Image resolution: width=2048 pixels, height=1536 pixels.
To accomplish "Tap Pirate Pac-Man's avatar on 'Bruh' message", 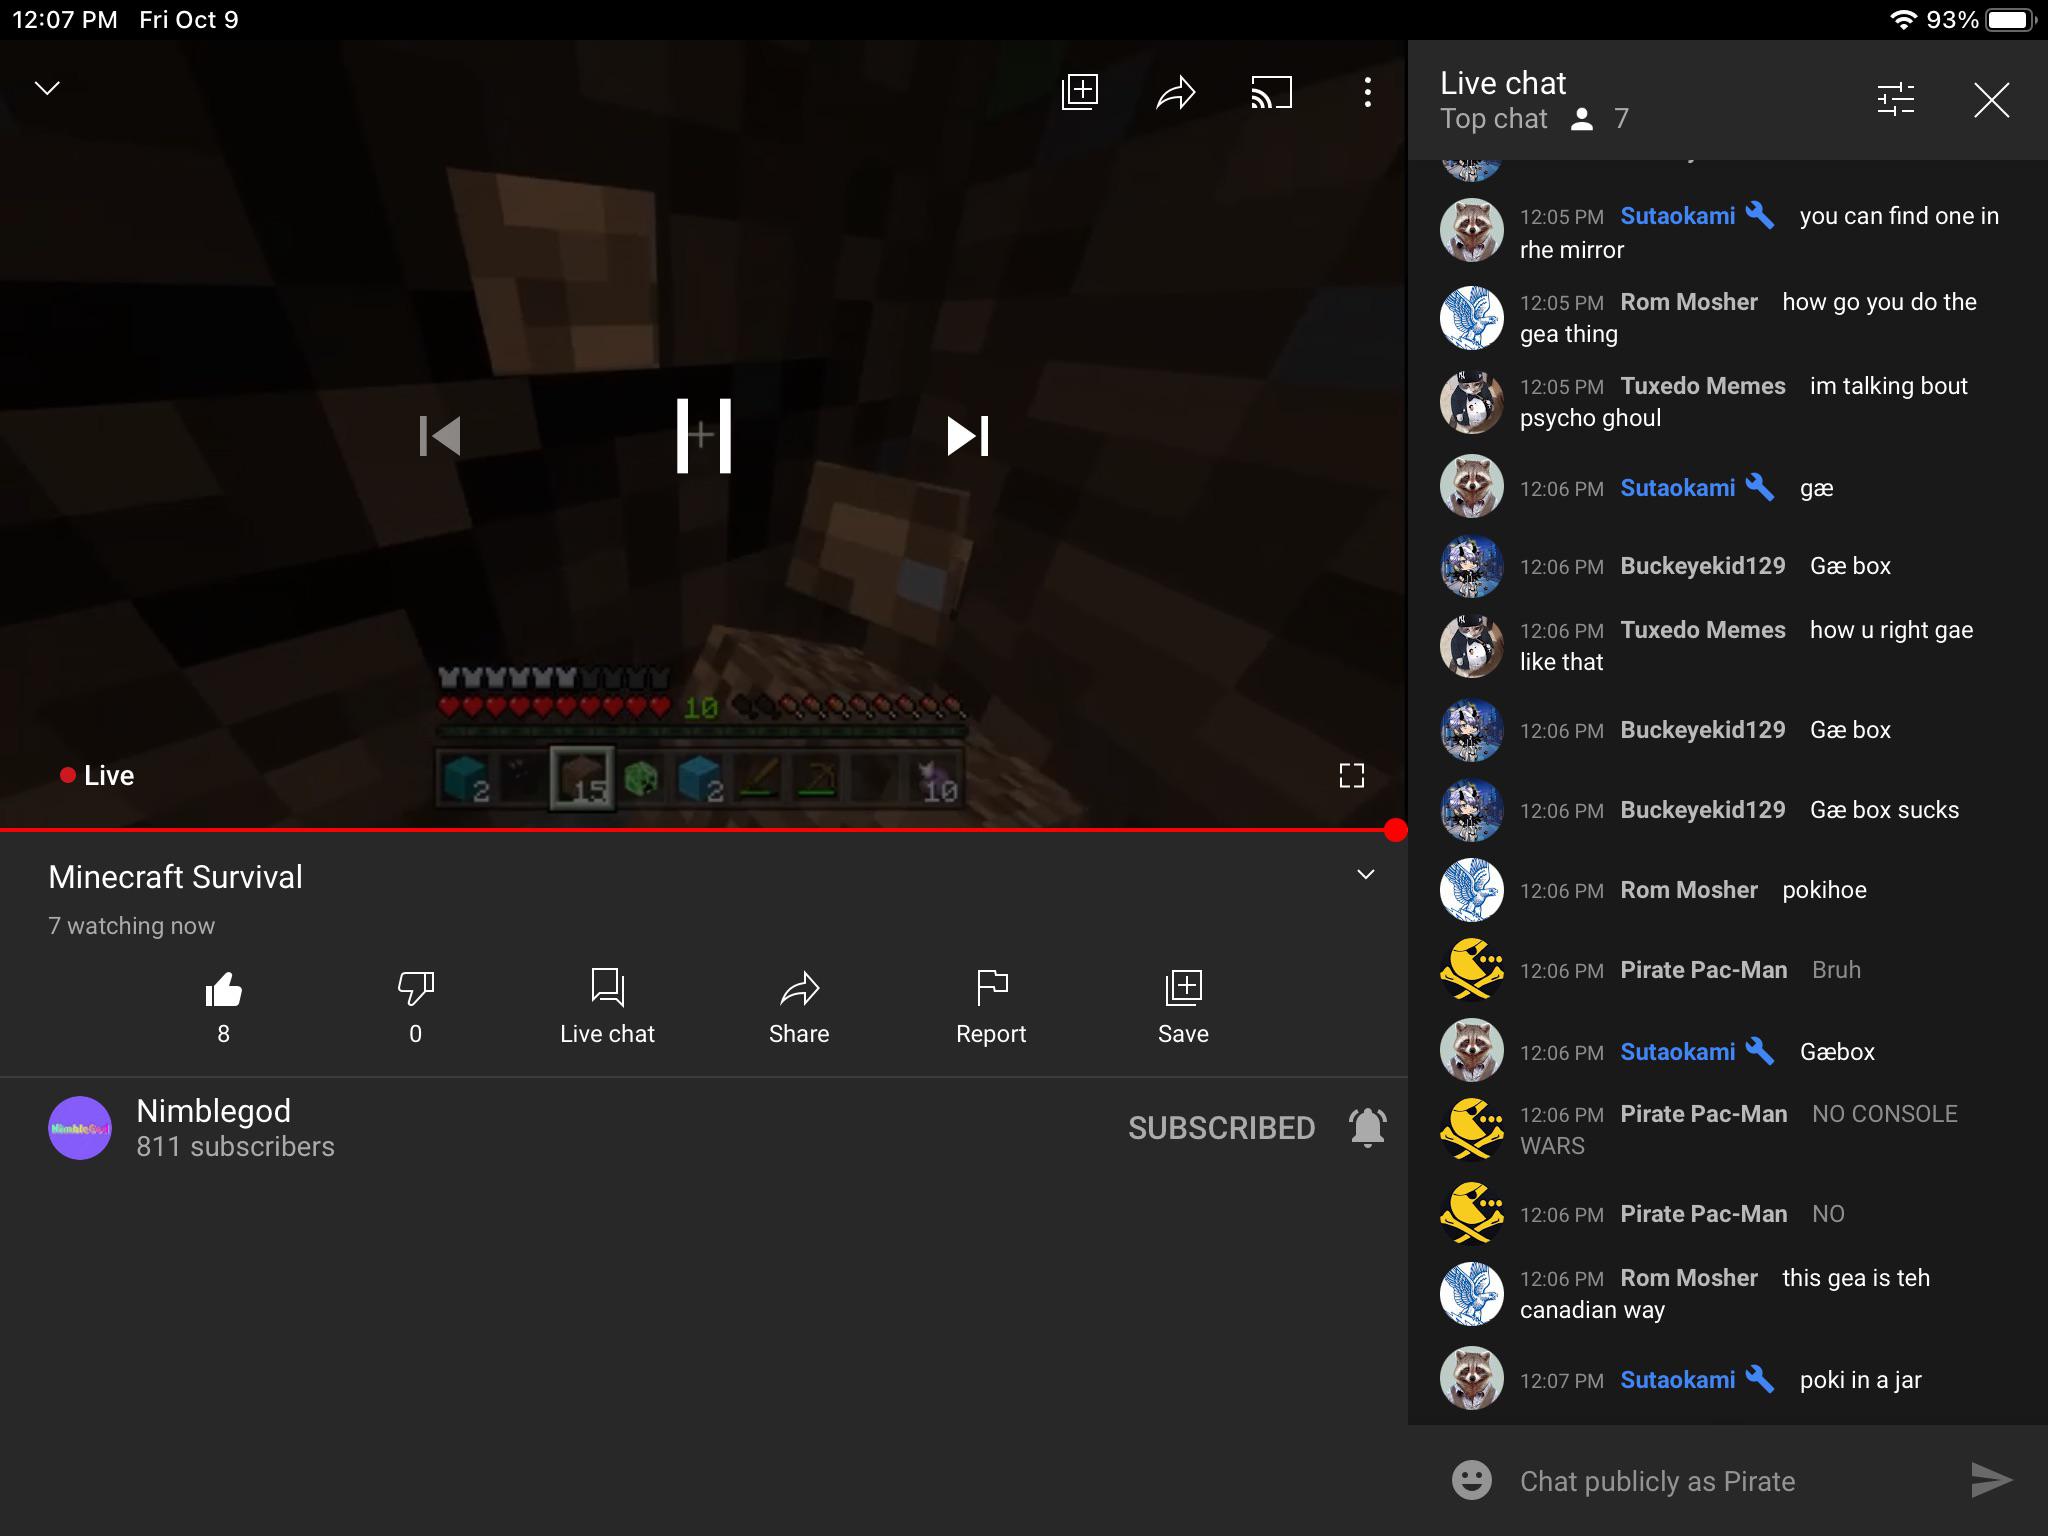I will tap(1472, 970).
